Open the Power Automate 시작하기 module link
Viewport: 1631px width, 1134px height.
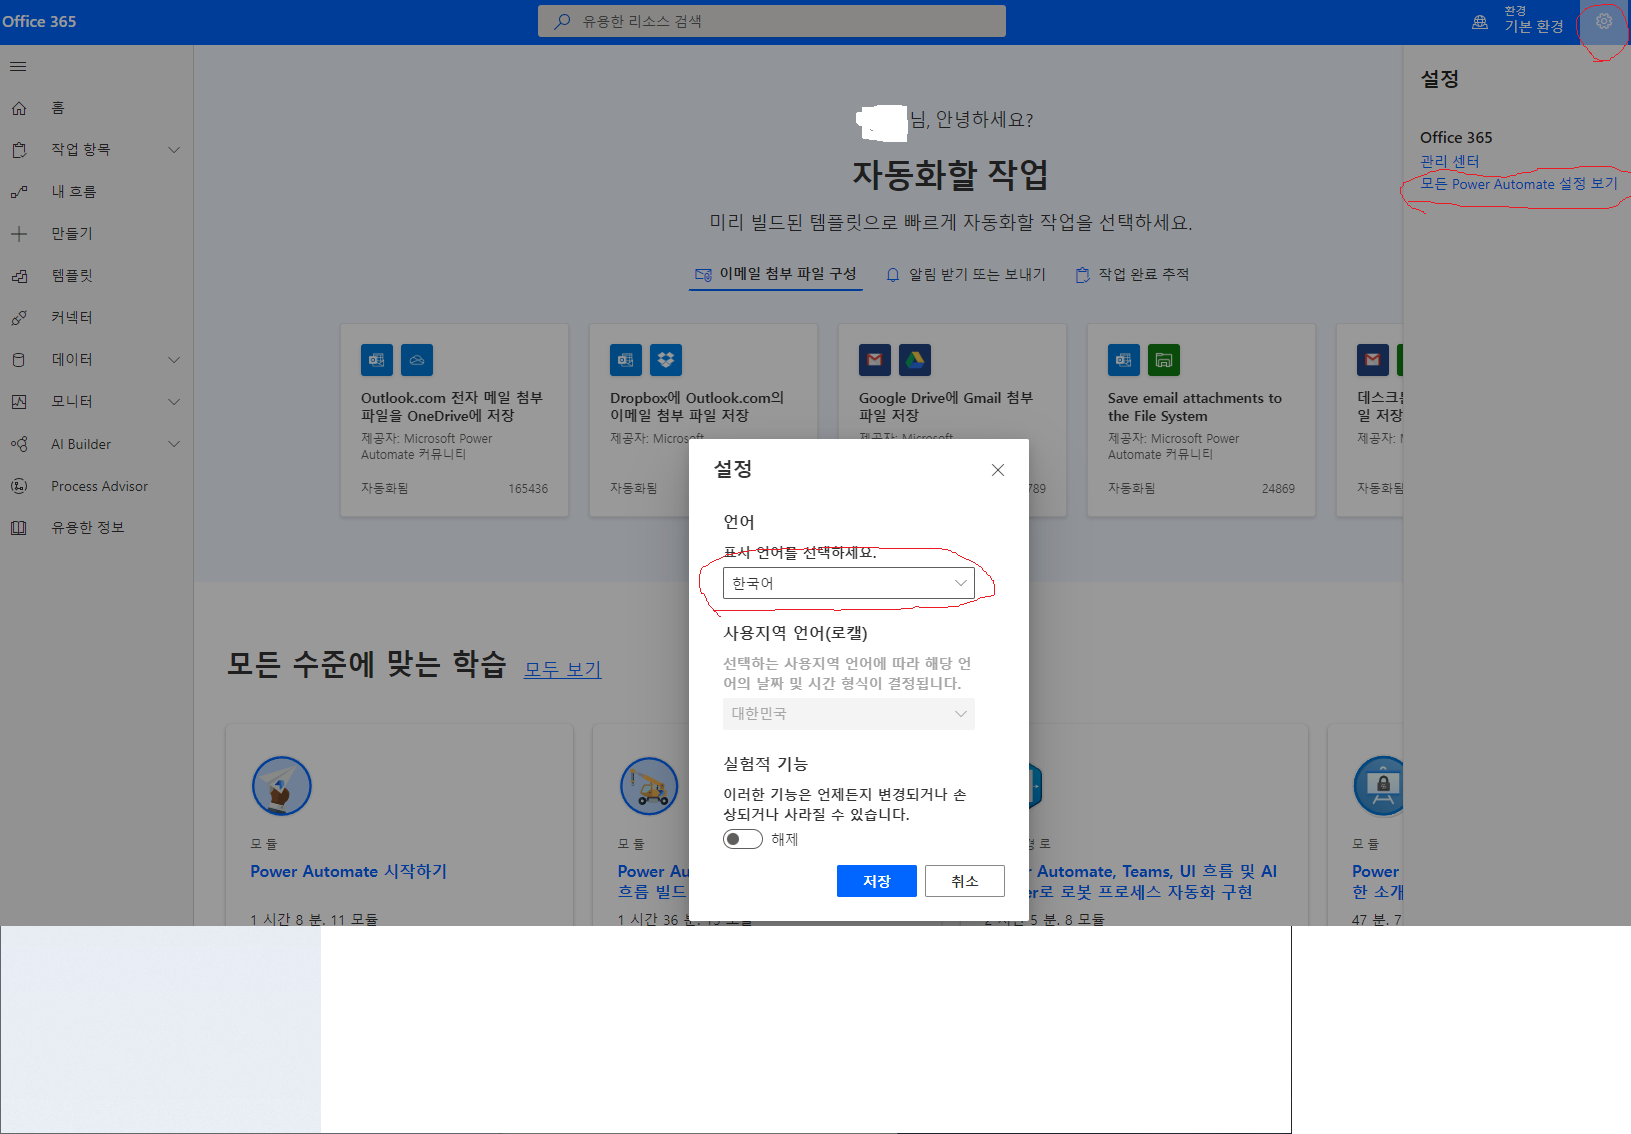pos(349,872)
